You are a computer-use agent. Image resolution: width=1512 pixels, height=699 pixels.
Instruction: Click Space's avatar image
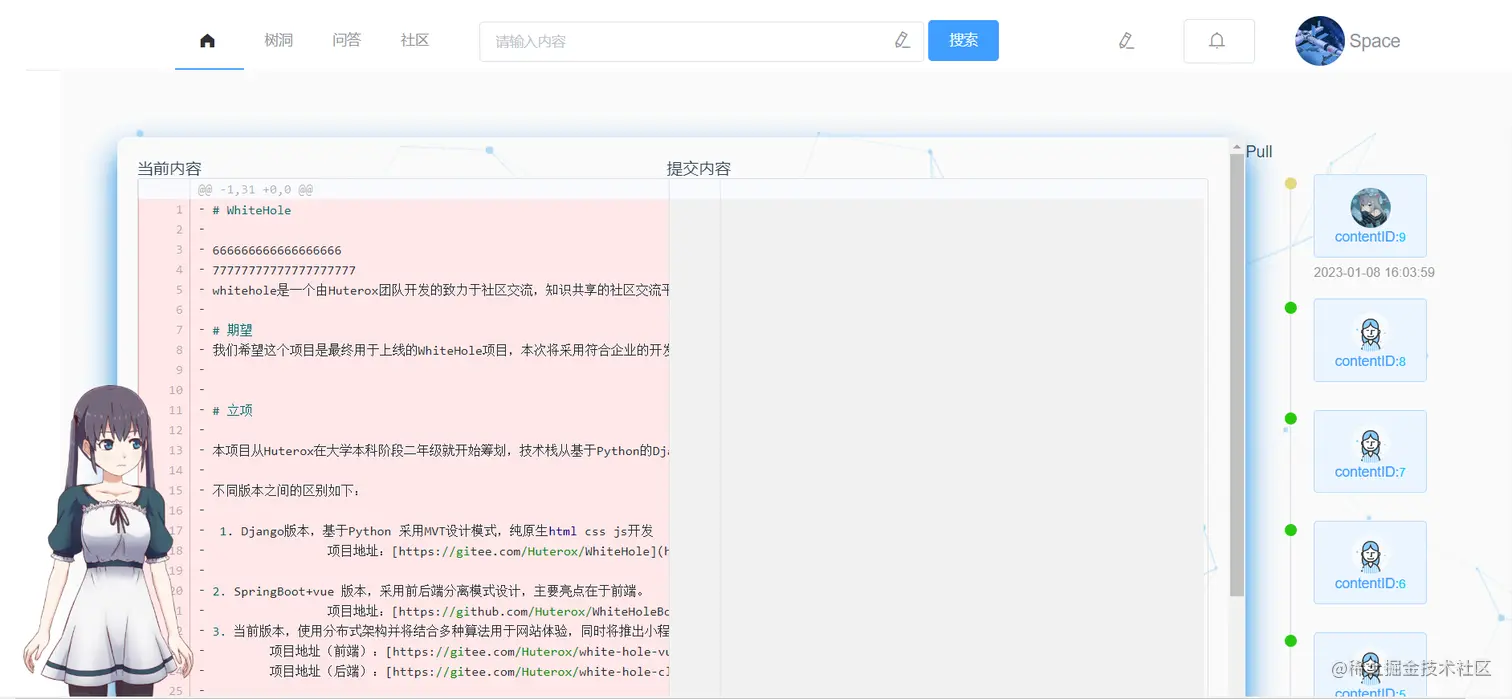click(1320, 41)
